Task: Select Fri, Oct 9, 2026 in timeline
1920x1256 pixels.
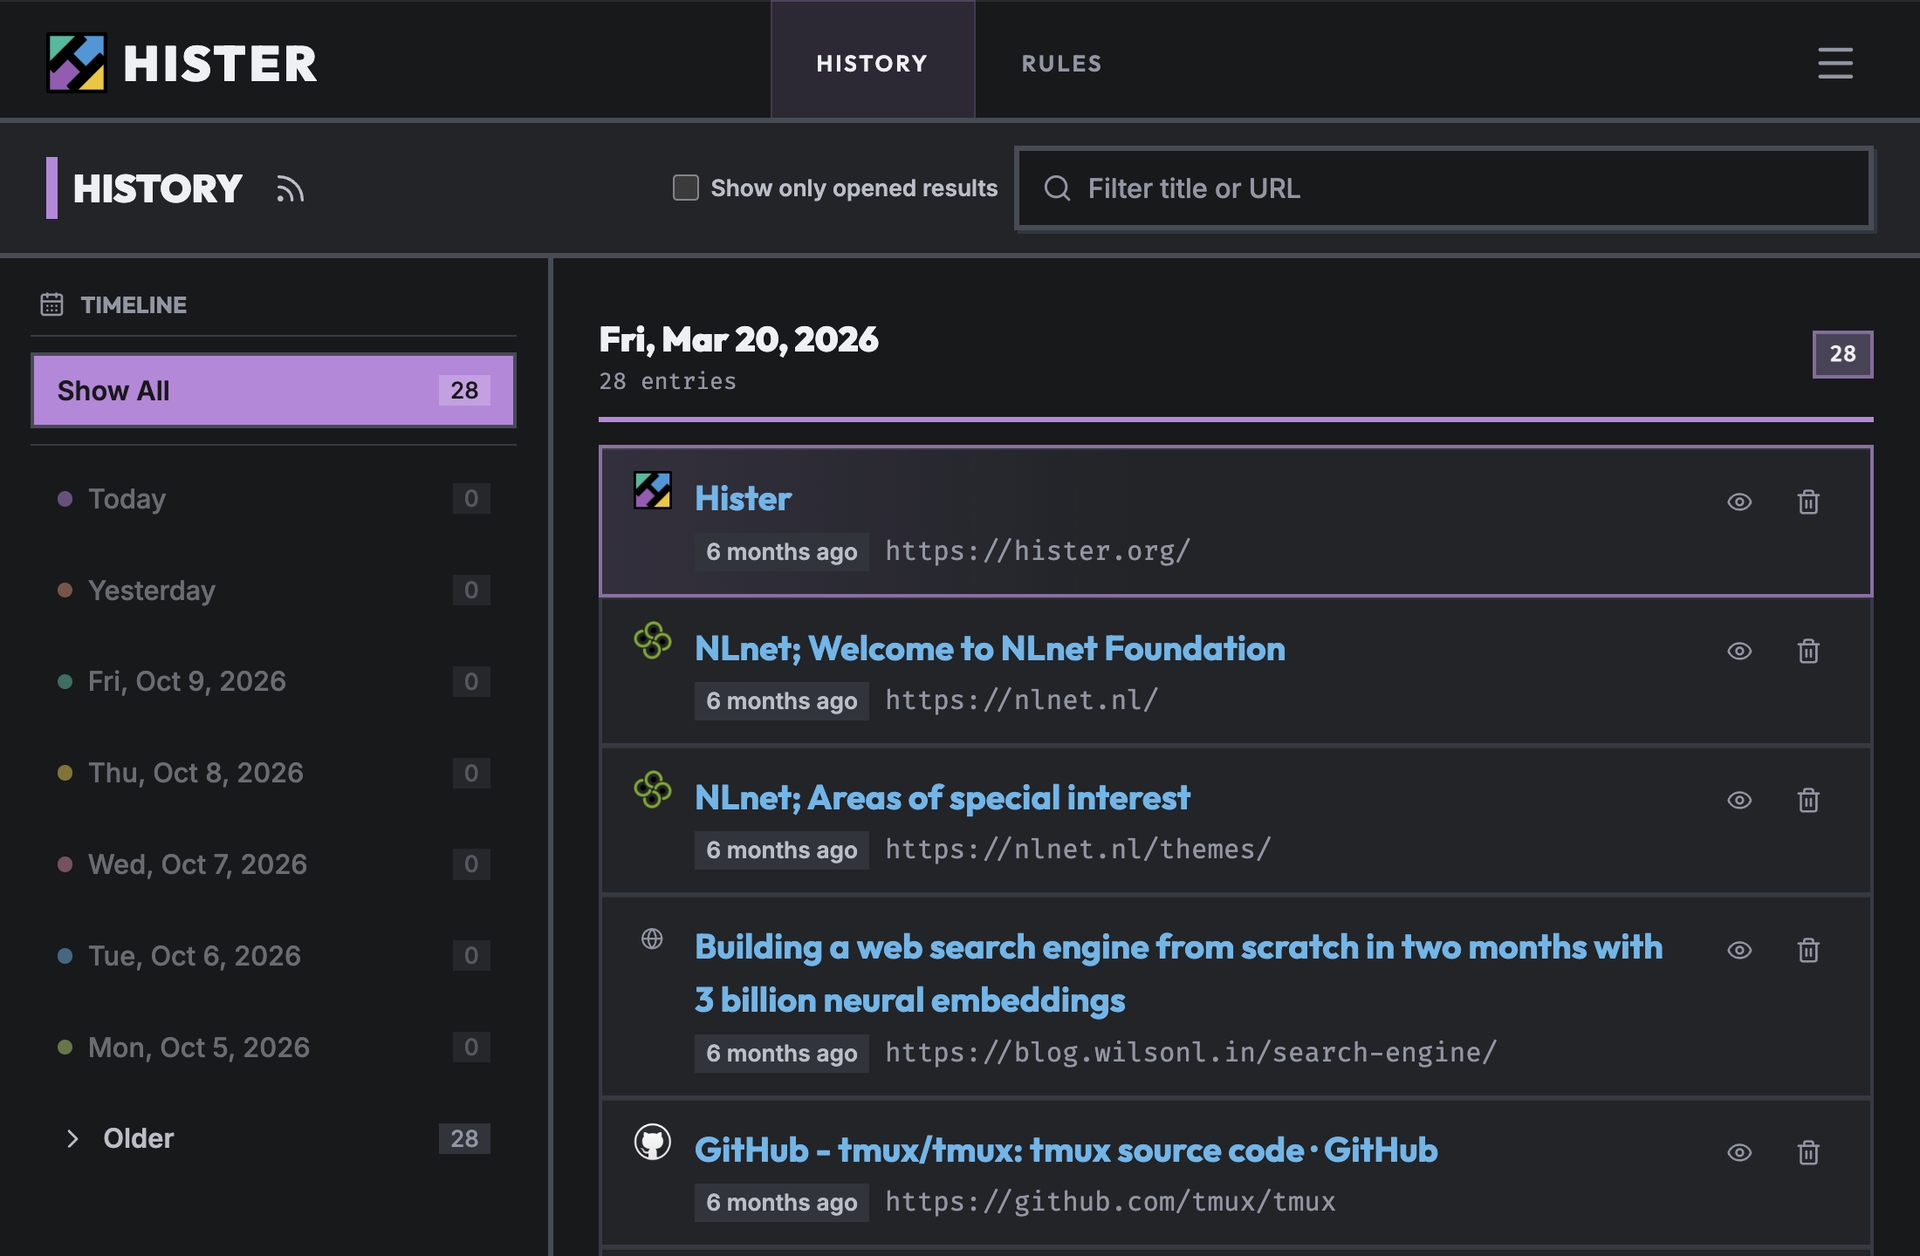Action: tap(273, 682)
